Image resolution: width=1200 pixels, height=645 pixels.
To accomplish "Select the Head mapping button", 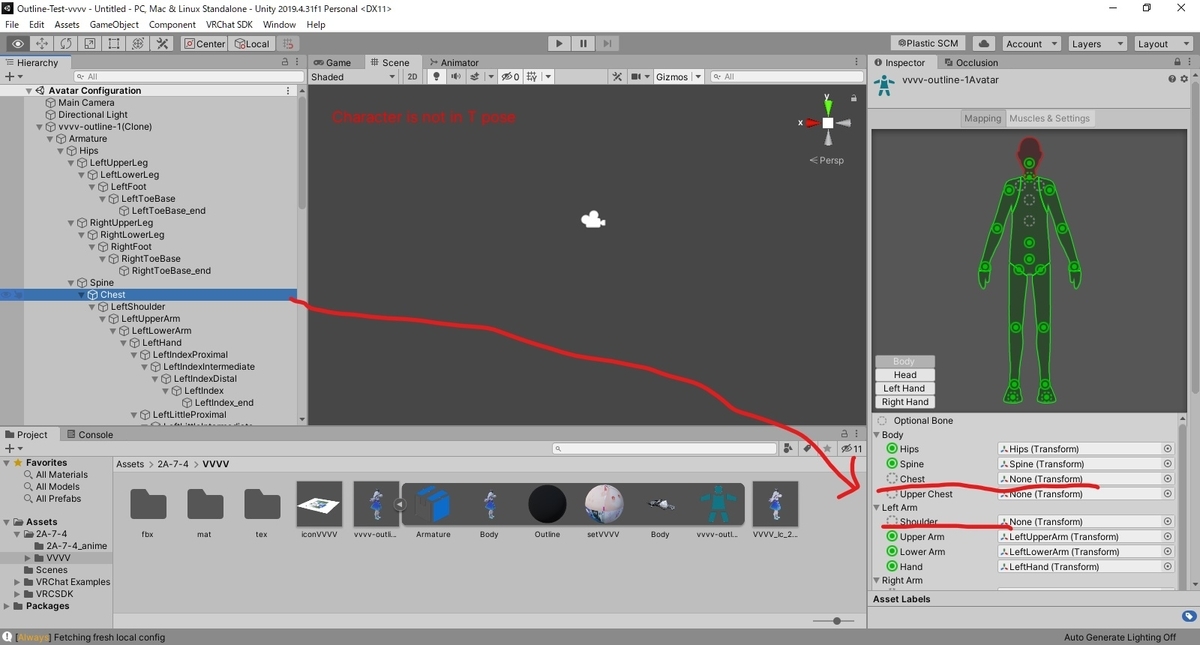I will click(x=905, y=375).
